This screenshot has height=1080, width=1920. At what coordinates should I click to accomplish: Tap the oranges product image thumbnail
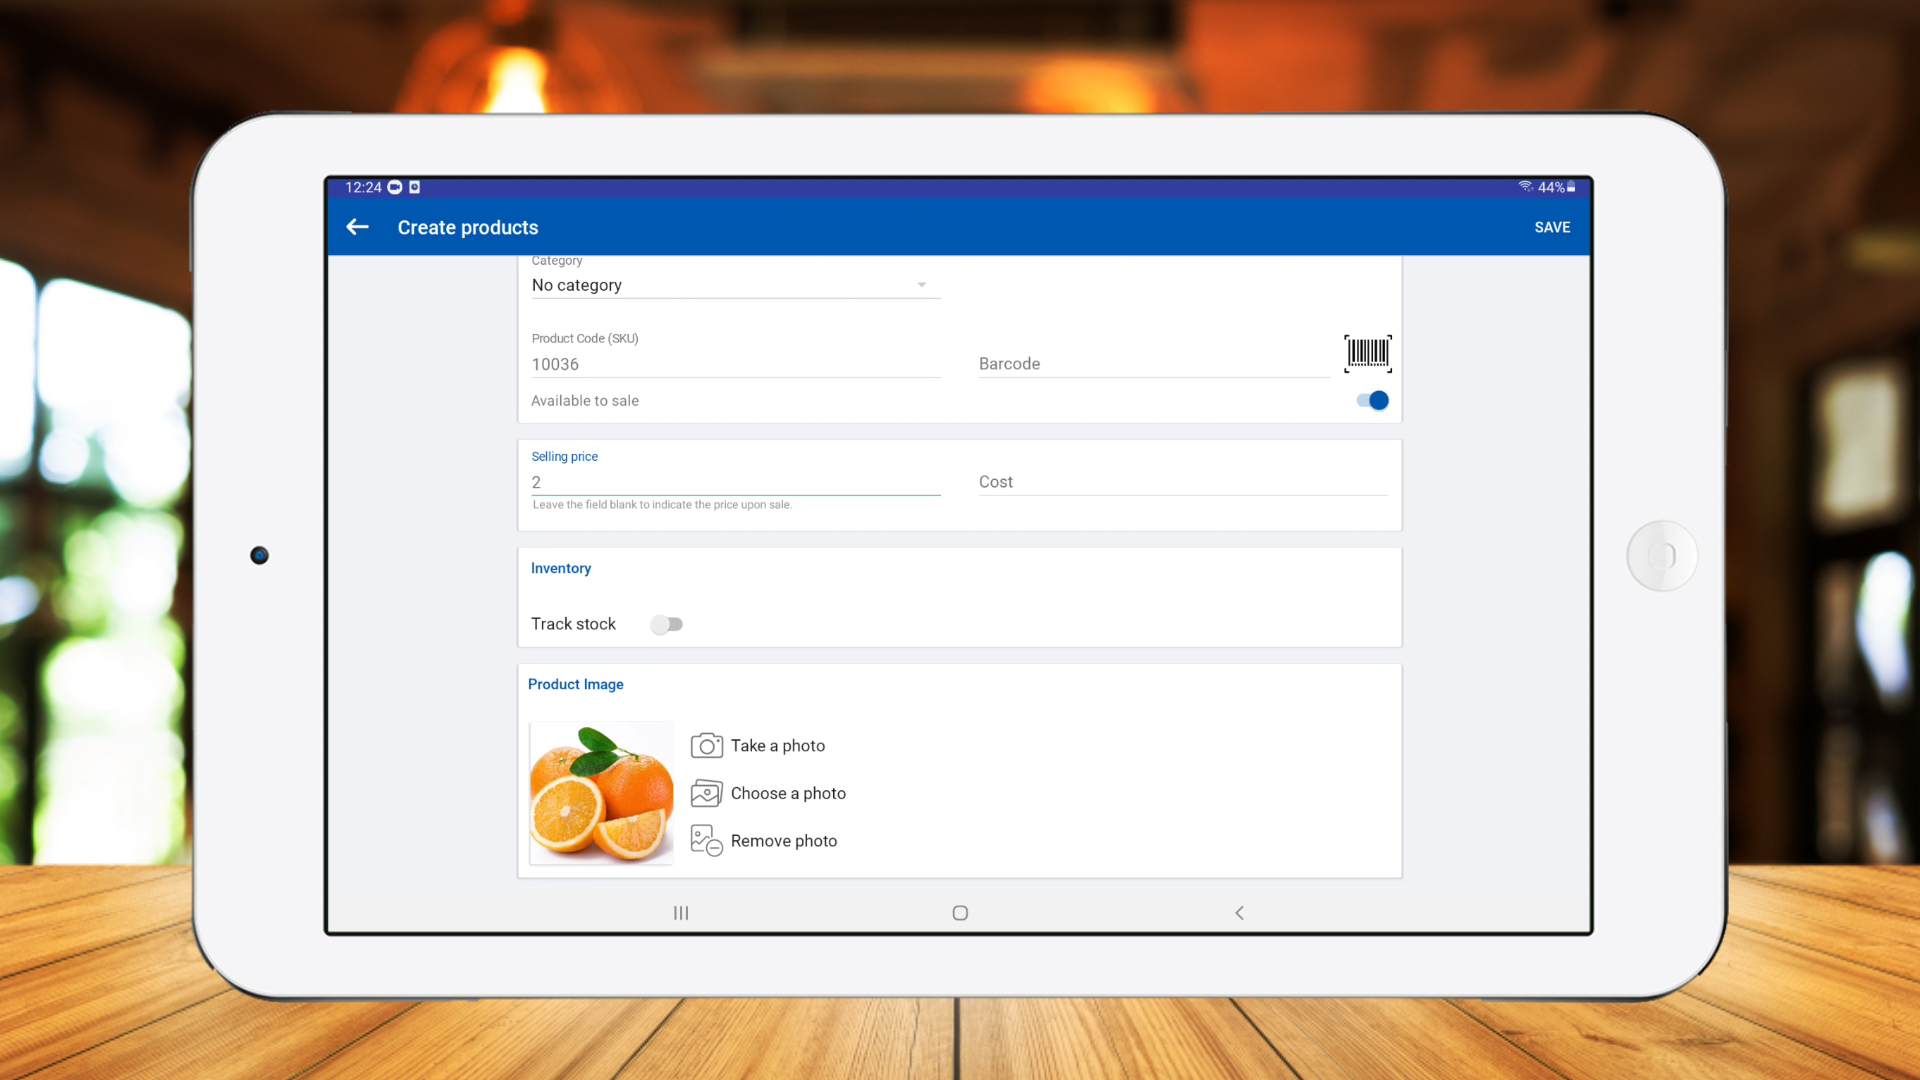601,794
